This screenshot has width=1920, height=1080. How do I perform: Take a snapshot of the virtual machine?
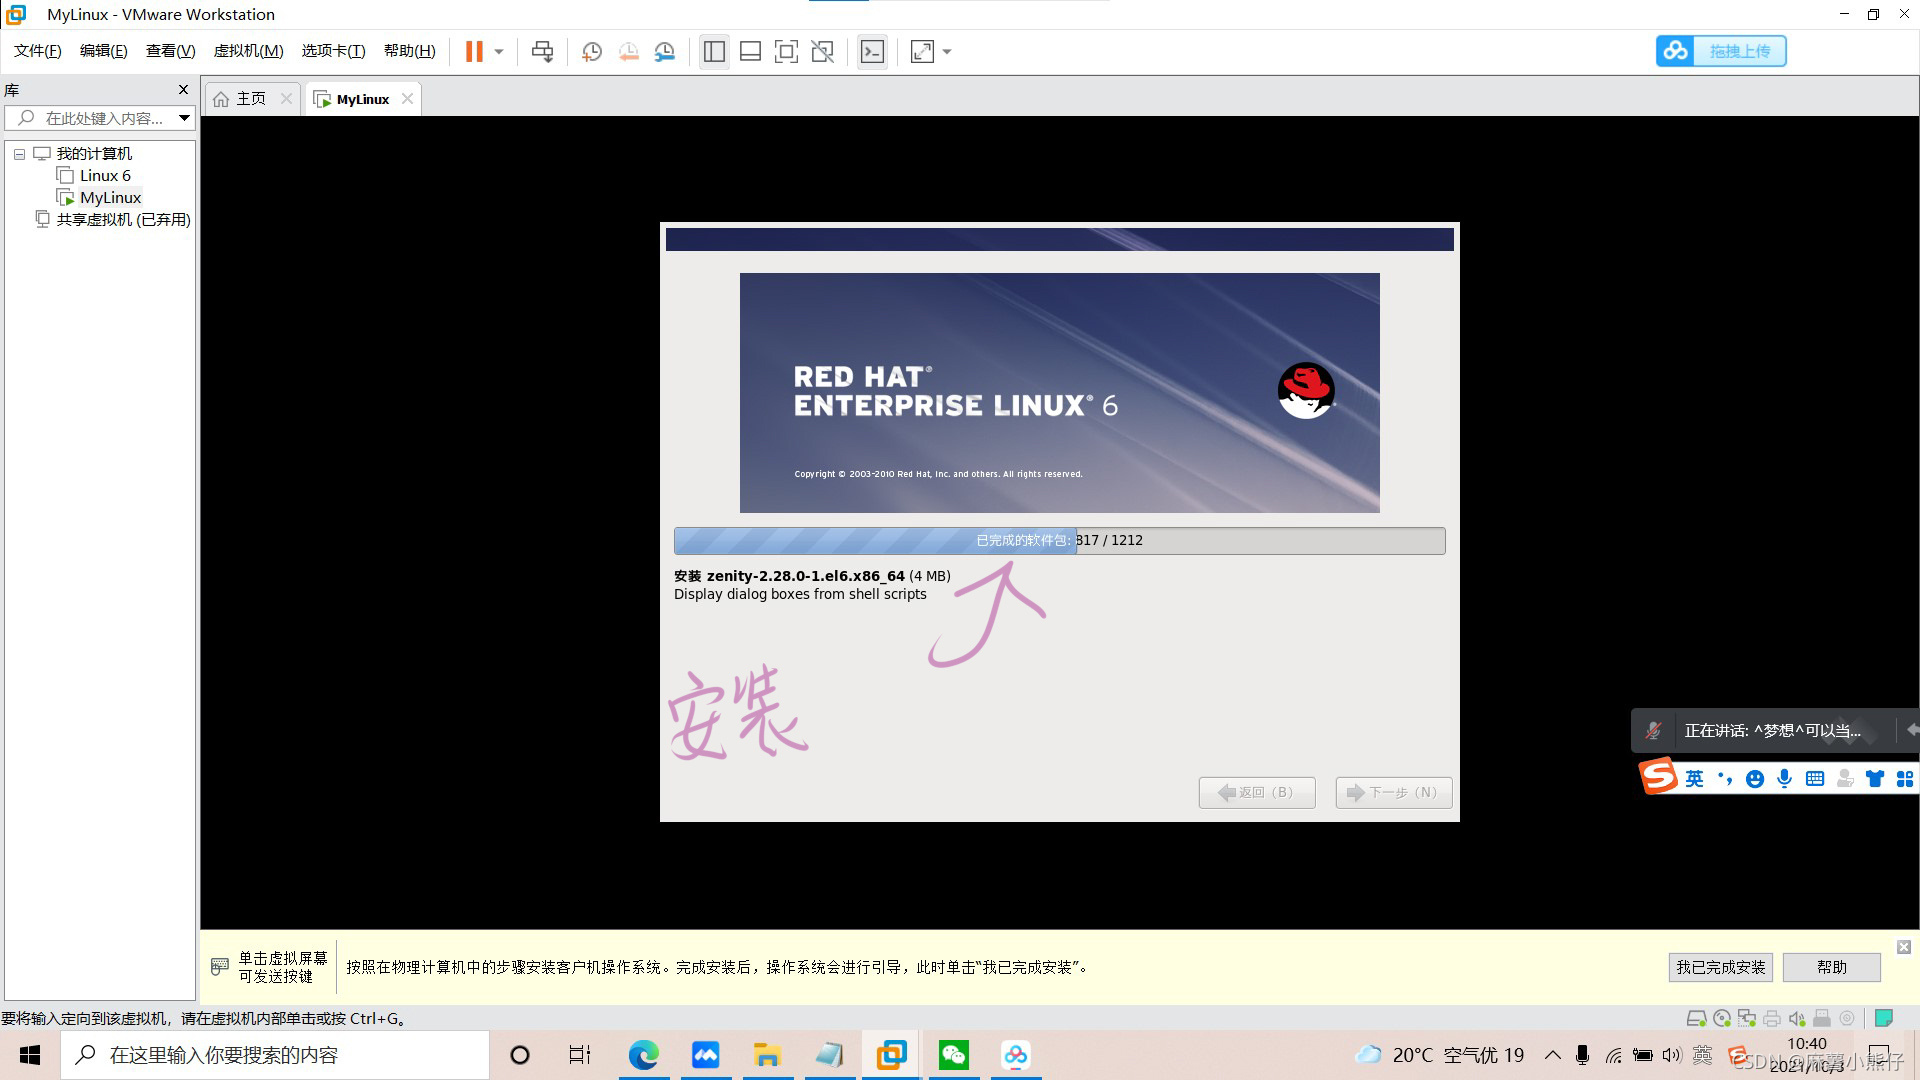coord(591,52)
